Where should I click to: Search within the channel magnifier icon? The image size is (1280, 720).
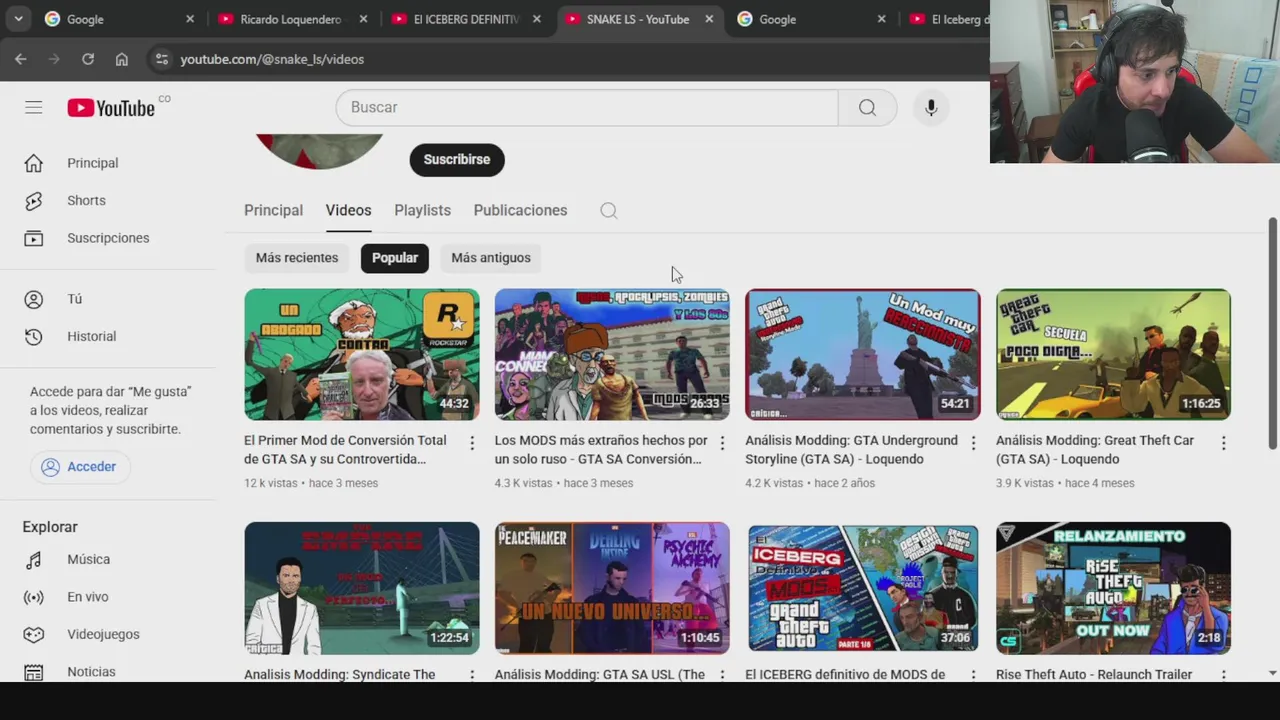point(608,210)
